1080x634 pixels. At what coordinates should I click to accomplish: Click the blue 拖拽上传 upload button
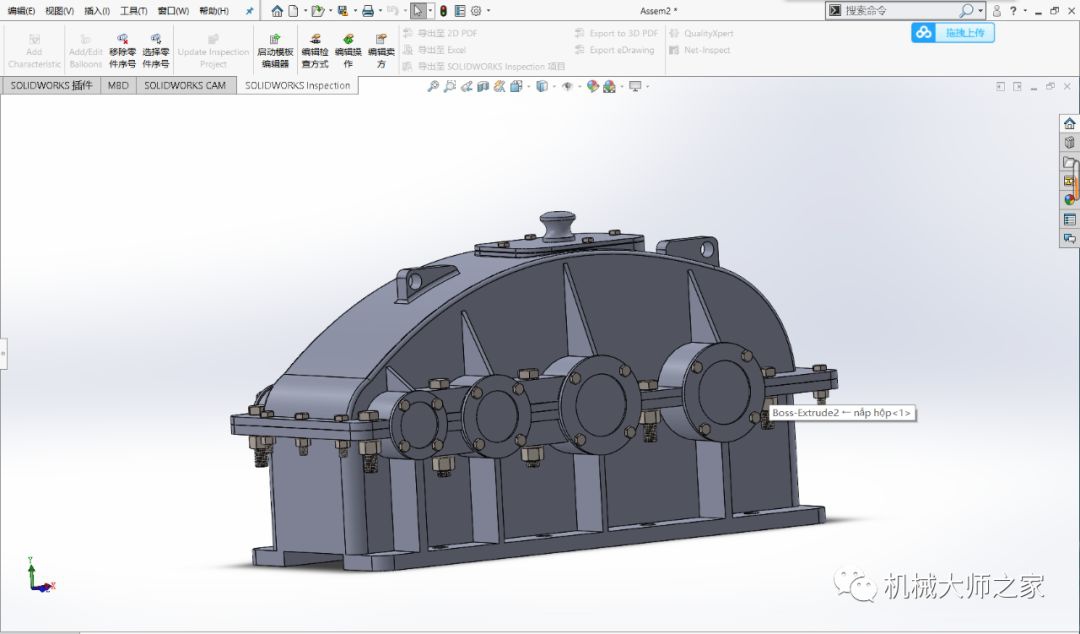click(952, 32)
